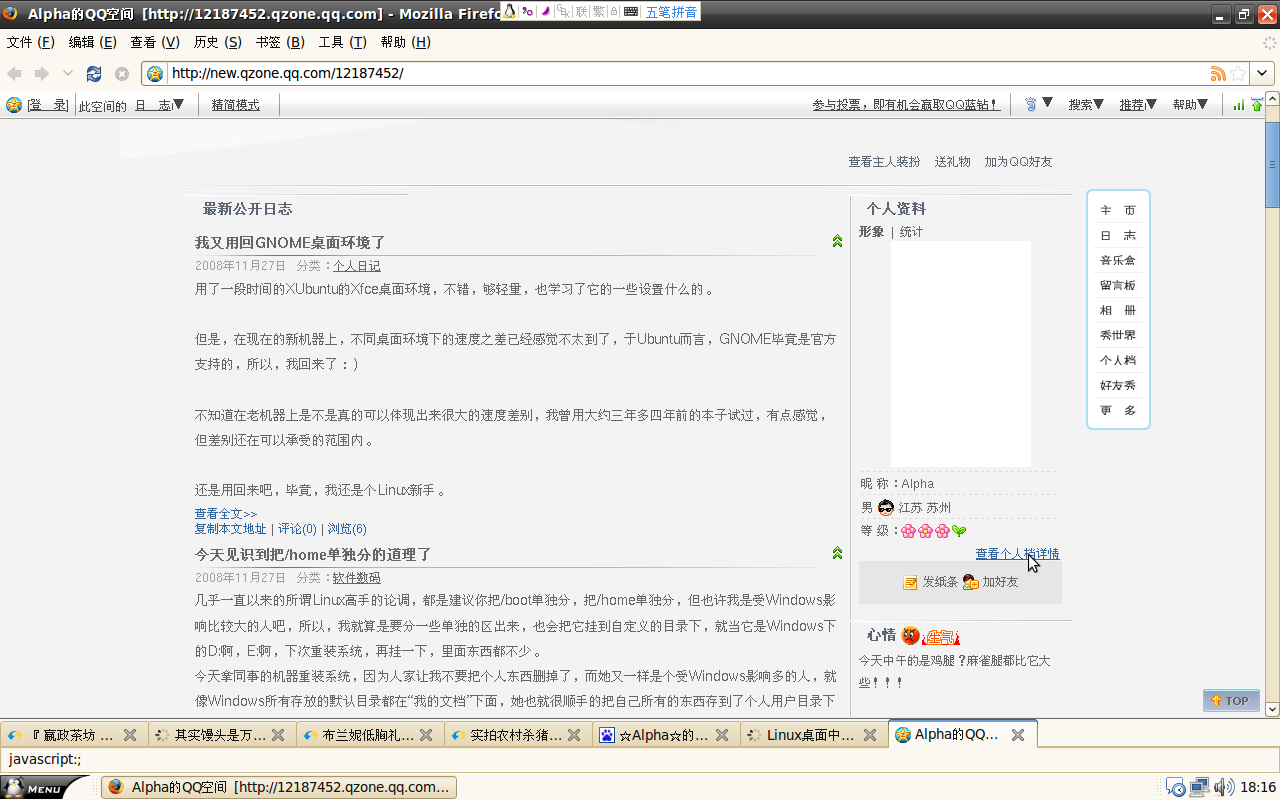
Task: Open the 查看 (V) menu
Action: 155,42
